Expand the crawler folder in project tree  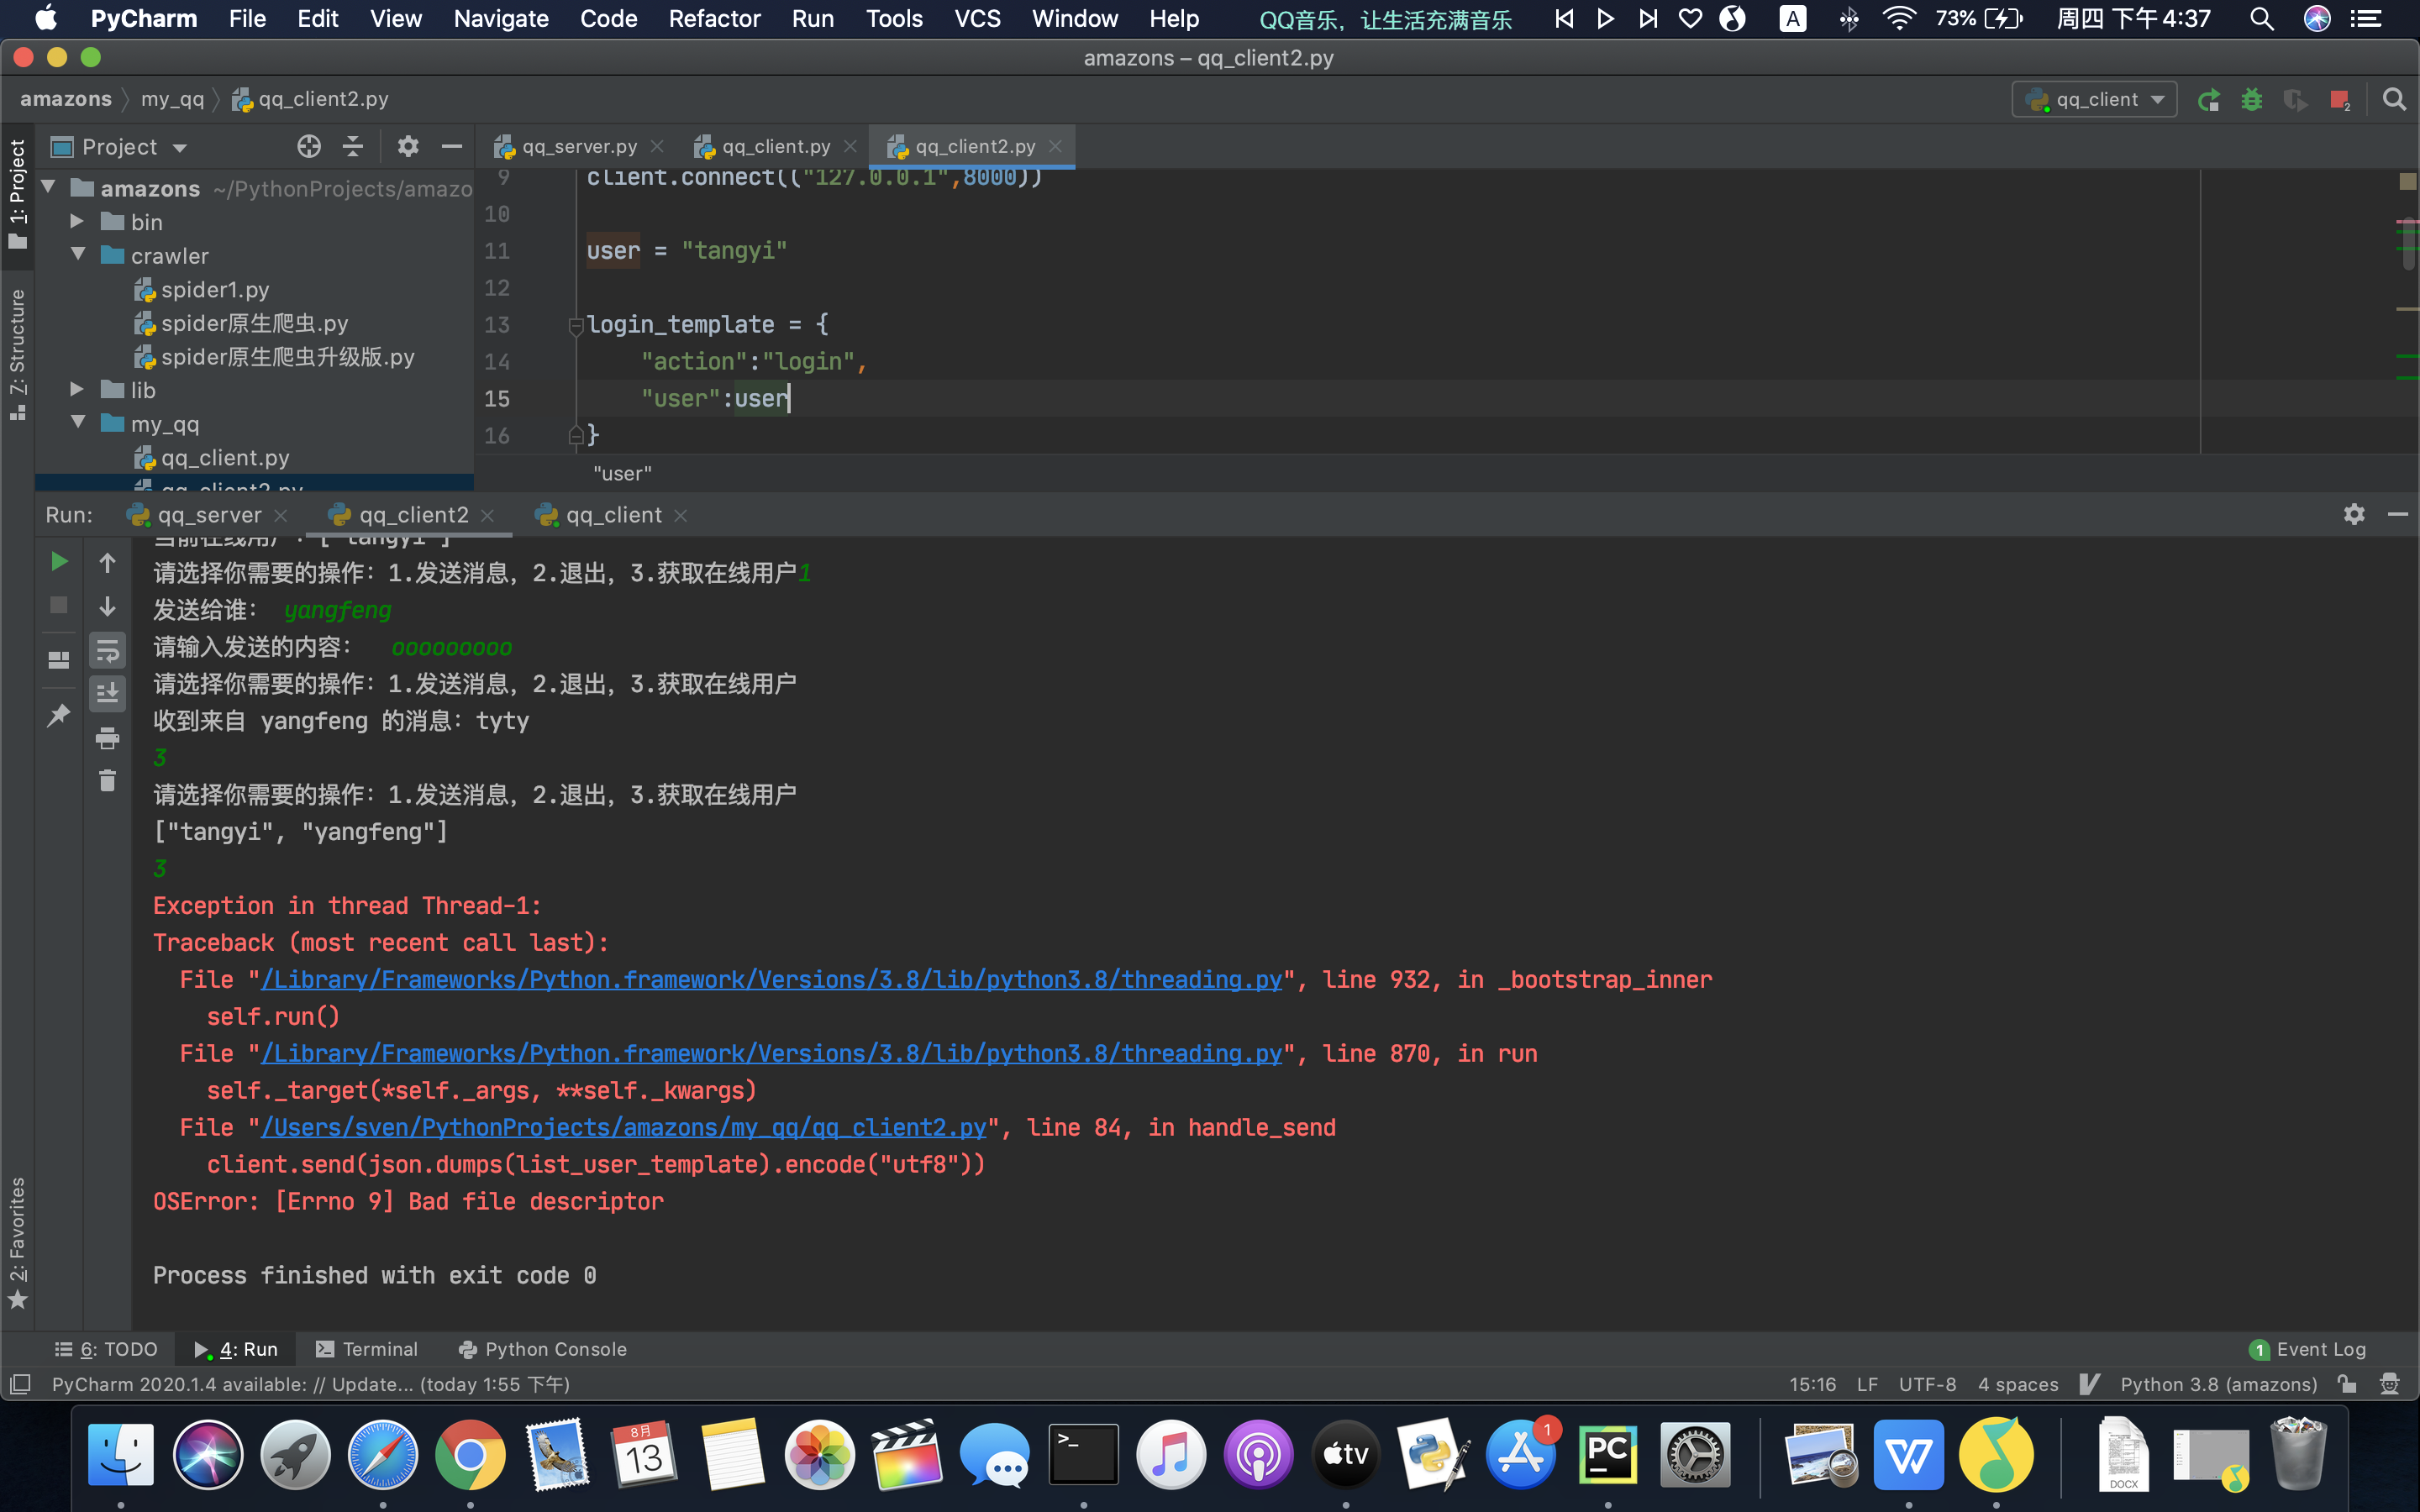click(78, 256)
